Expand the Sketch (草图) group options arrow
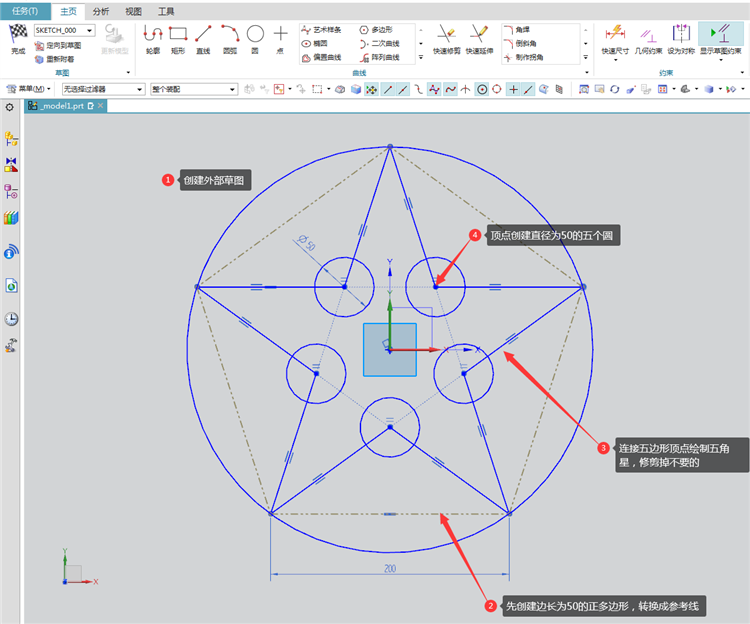Screen dimensions: 750x624 click(128, 73)
